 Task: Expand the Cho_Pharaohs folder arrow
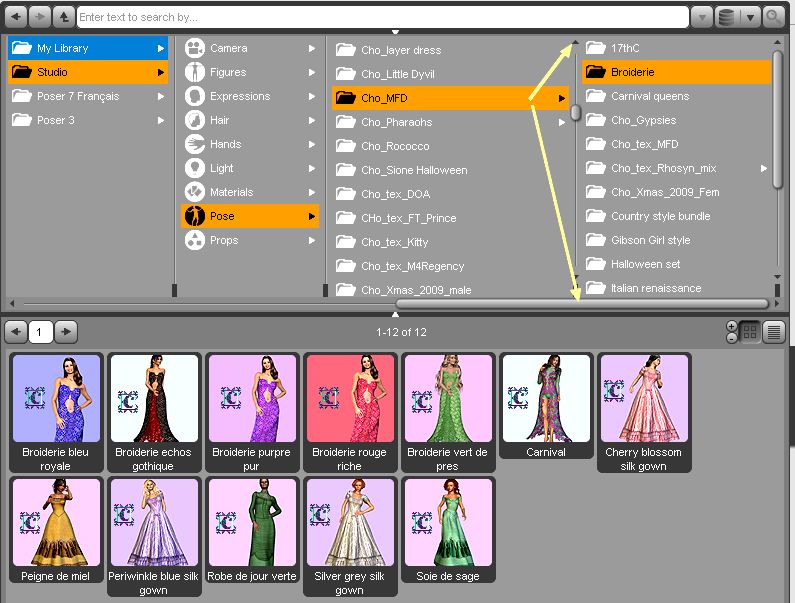(562, 122)
